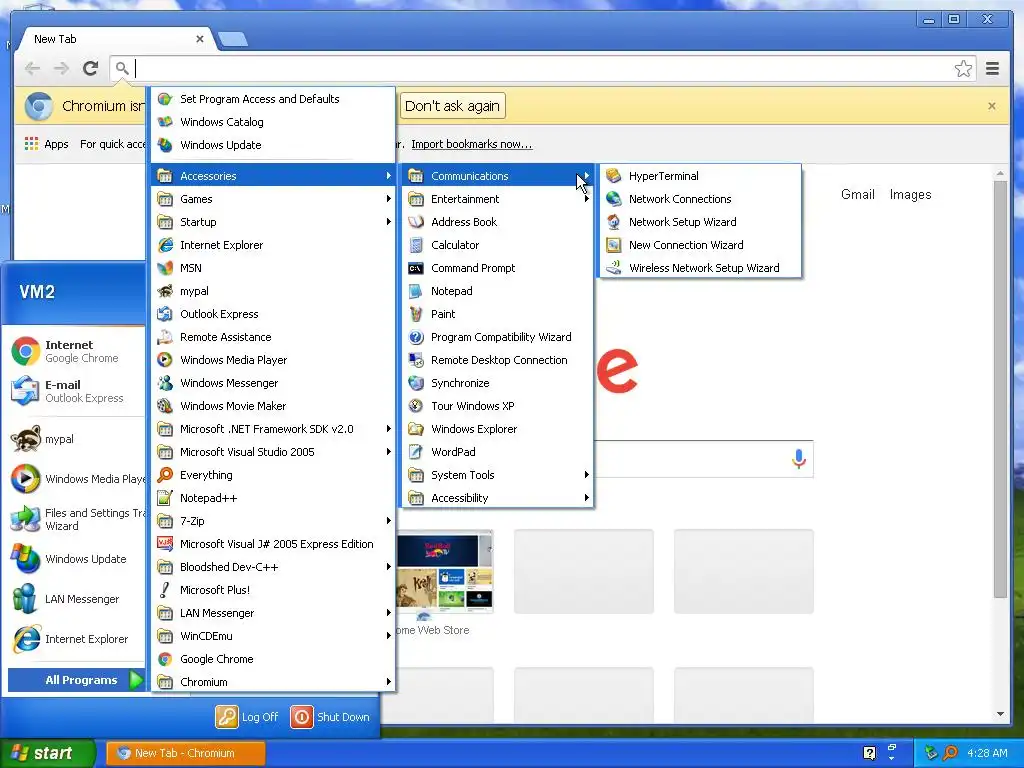
Task: Open Apps shortcut in bookmarks bar
Action: [46, 144]
